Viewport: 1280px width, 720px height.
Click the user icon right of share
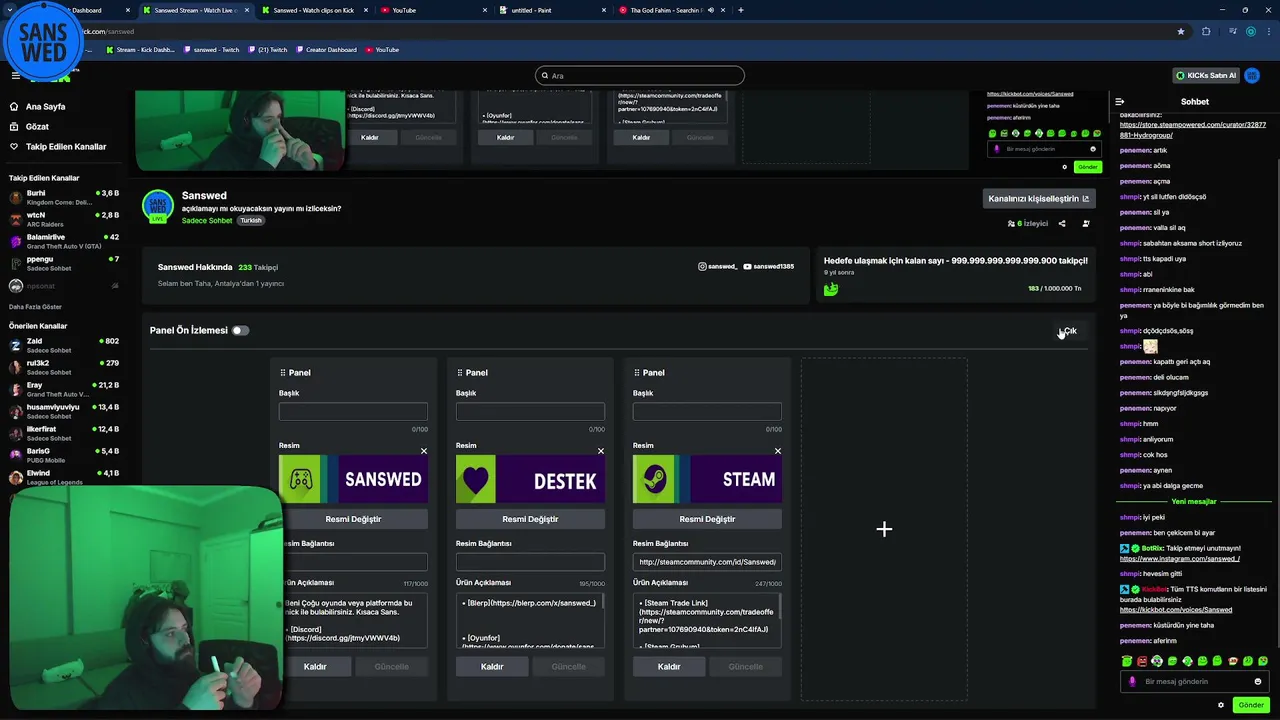click(1086, 224)
